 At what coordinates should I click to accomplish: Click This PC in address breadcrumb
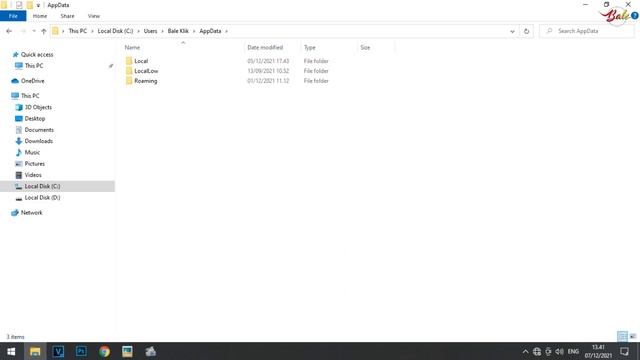point(78,31)
